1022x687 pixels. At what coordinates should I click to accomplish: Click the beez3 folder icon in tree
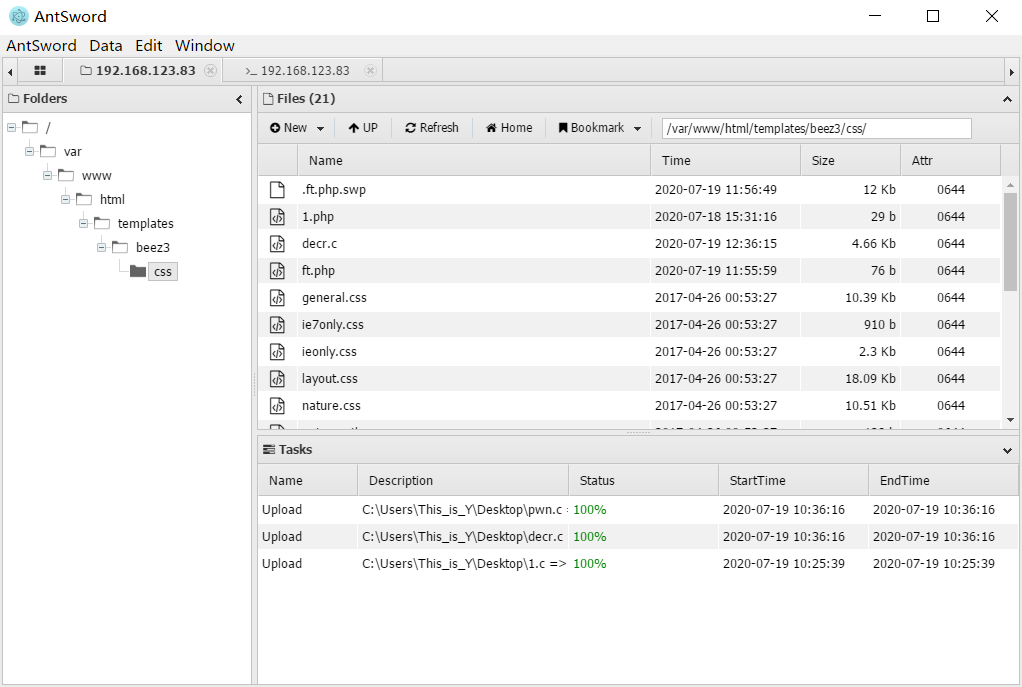coord(120,247)
